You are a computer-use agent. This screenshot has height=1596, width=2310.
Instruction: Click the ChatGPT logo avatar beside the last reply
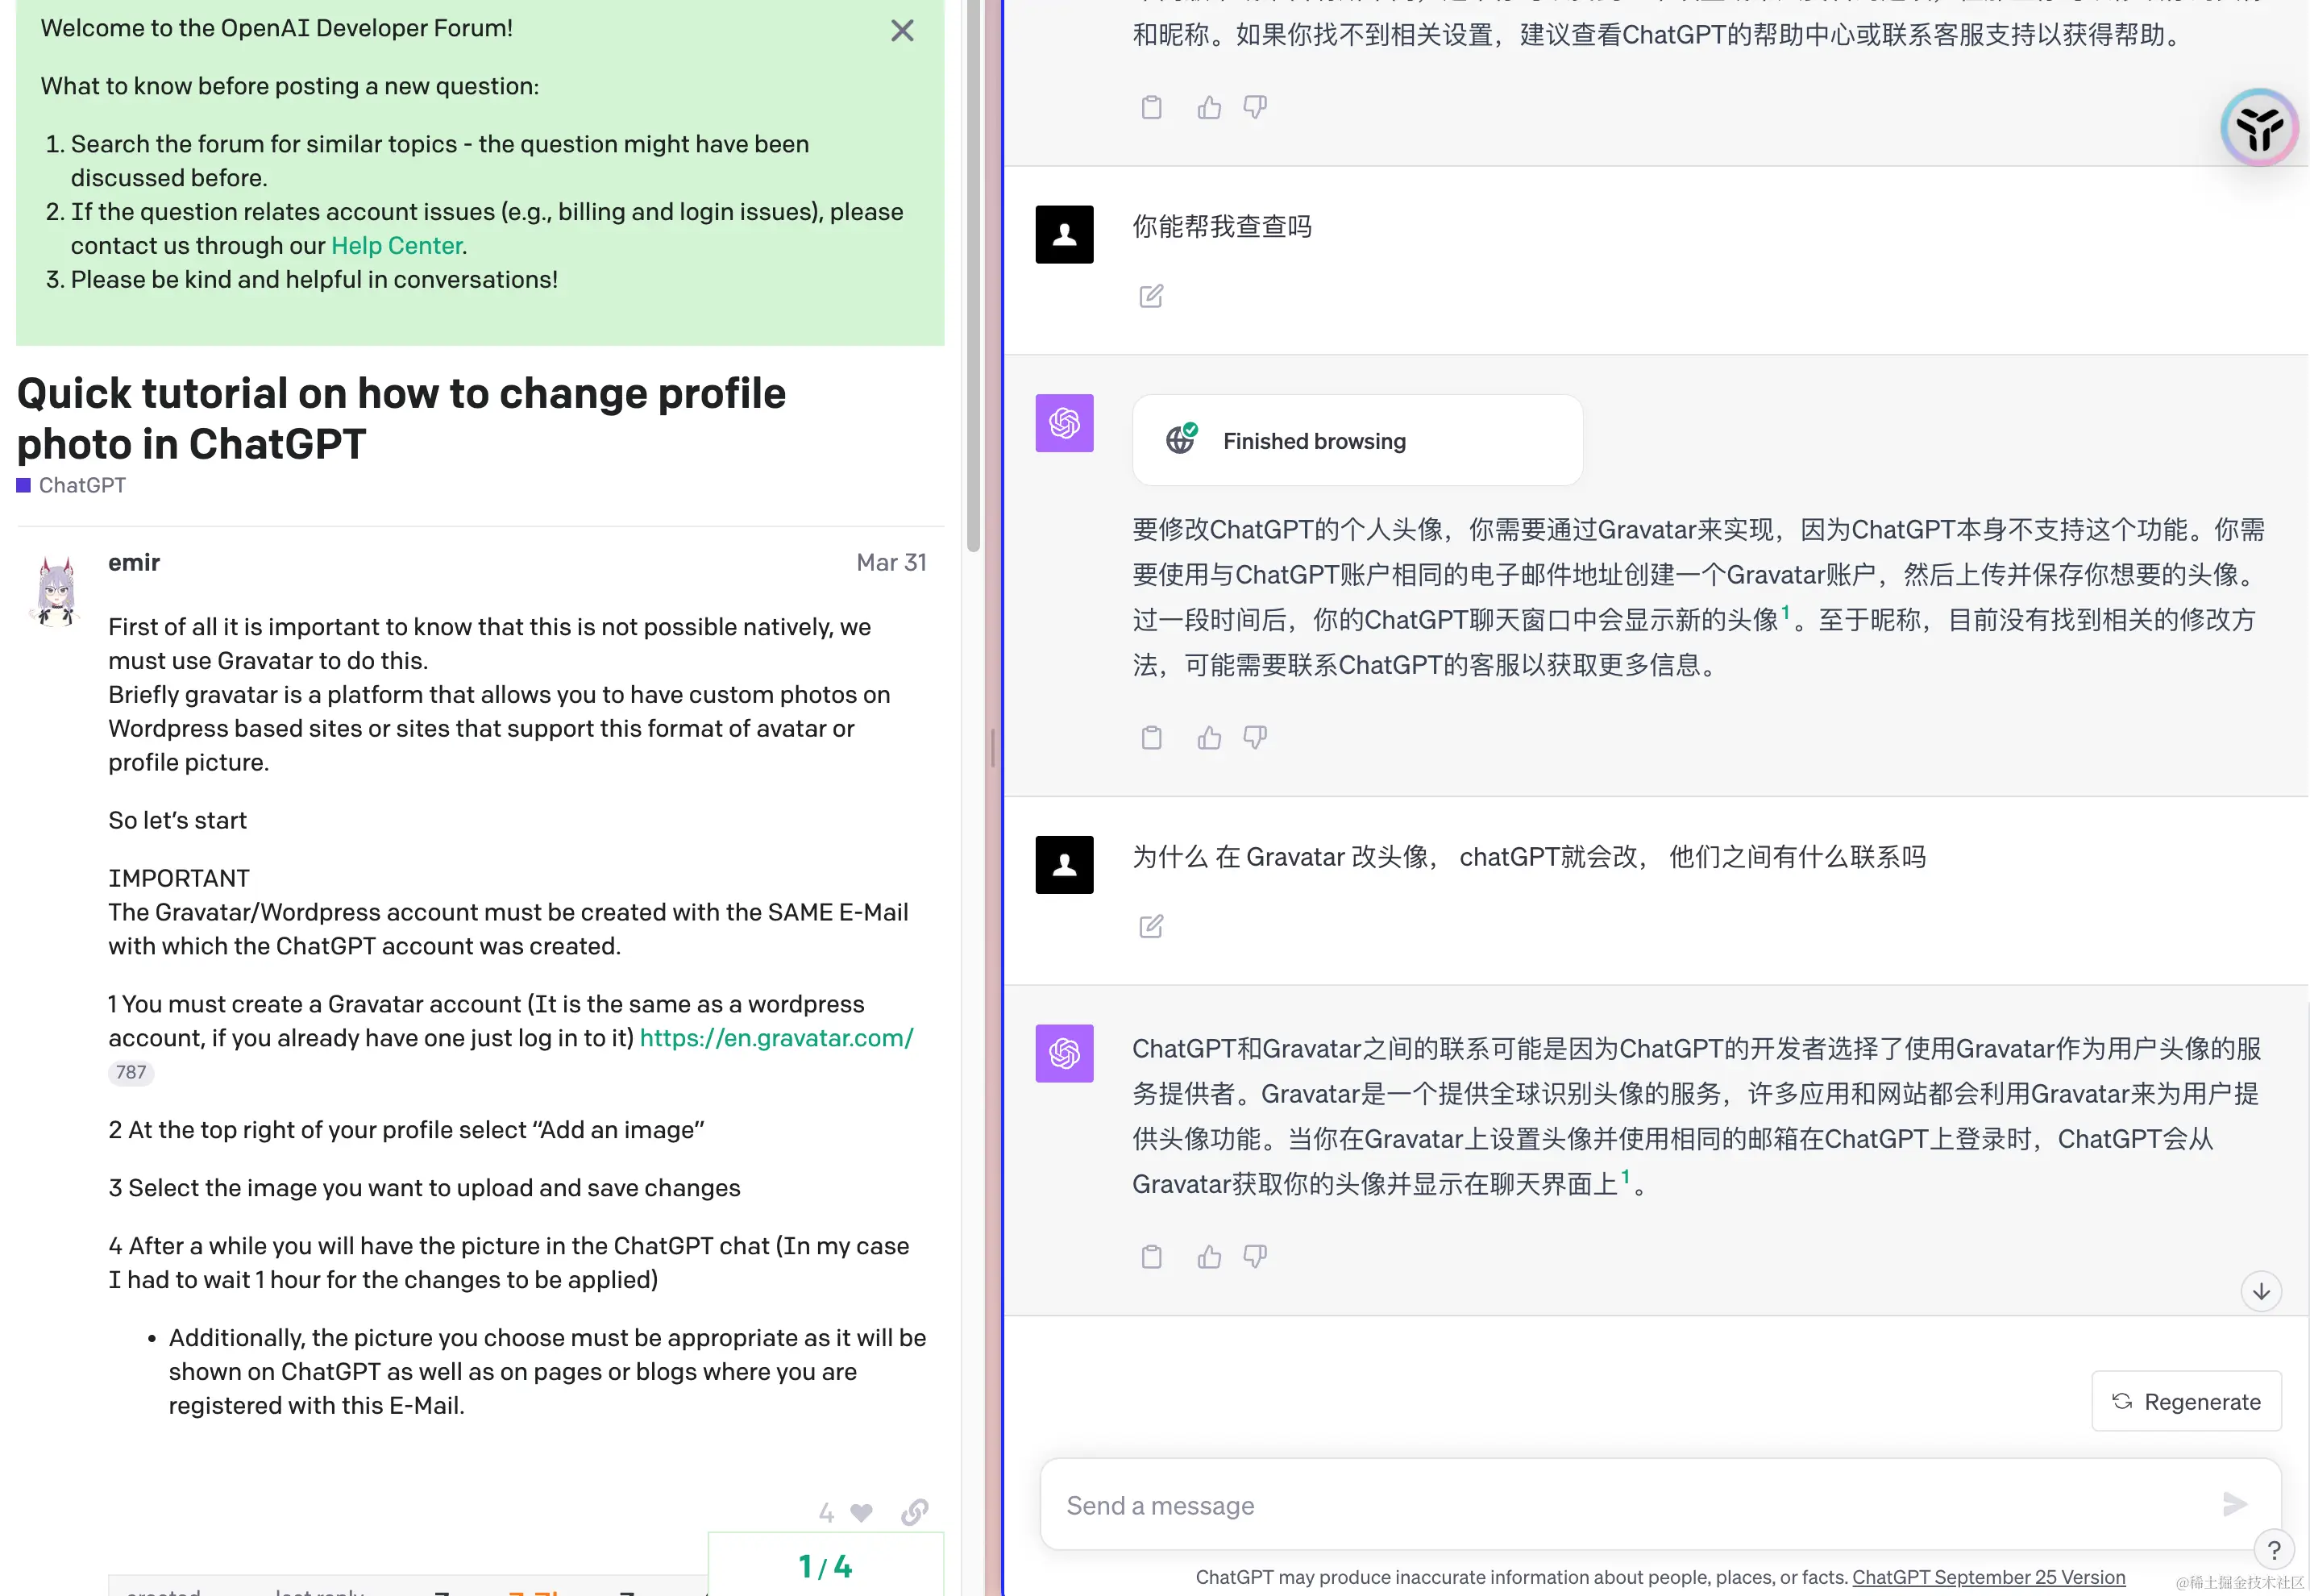point(1064,1053)
